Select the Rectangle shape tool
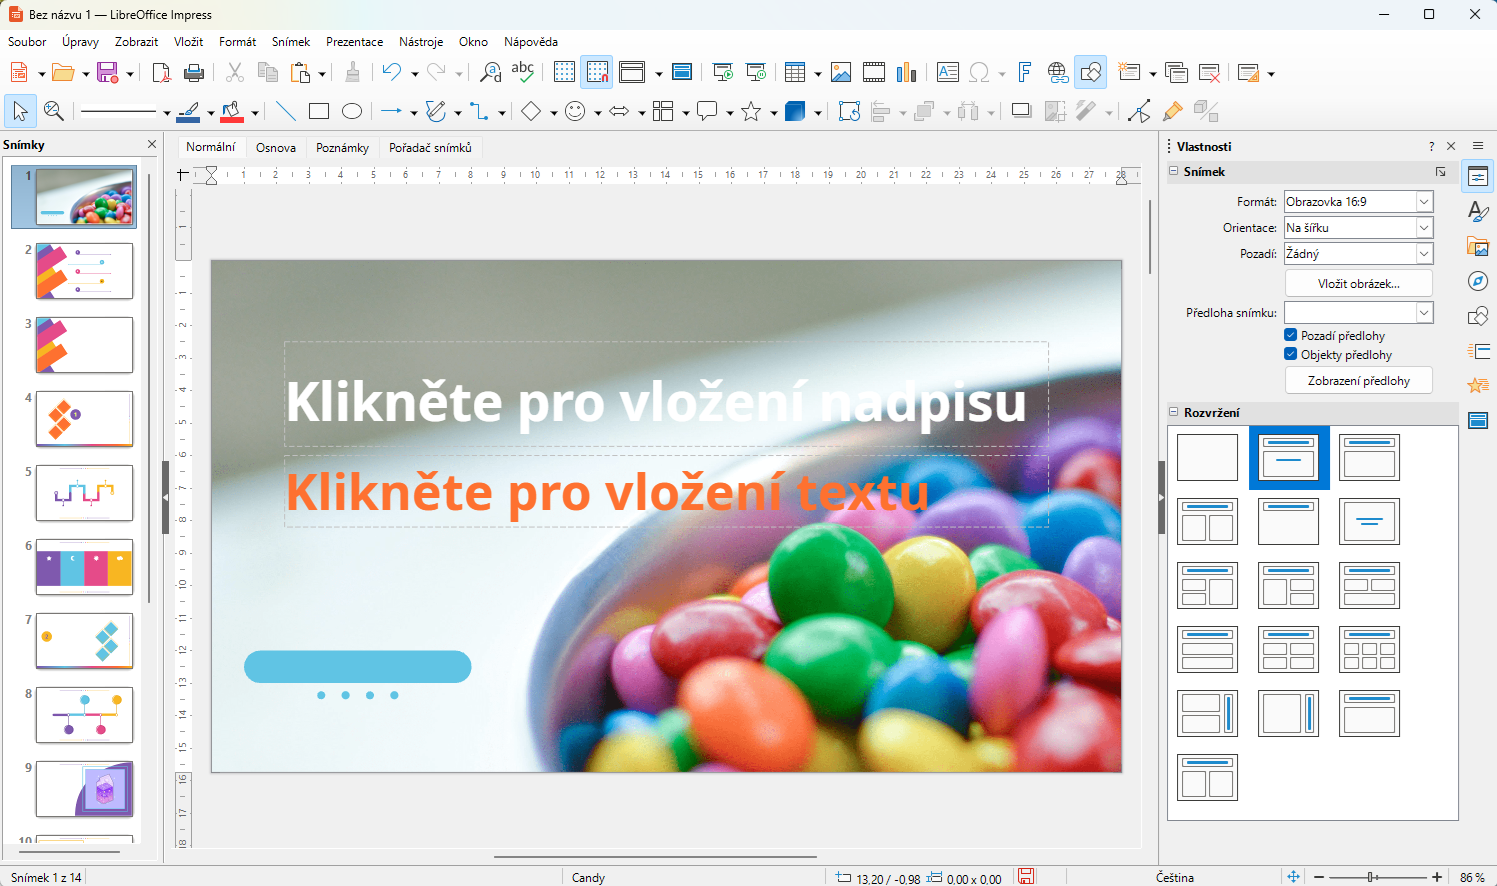The height and width of the screenshot is (886, 1497). coord(319,111)
